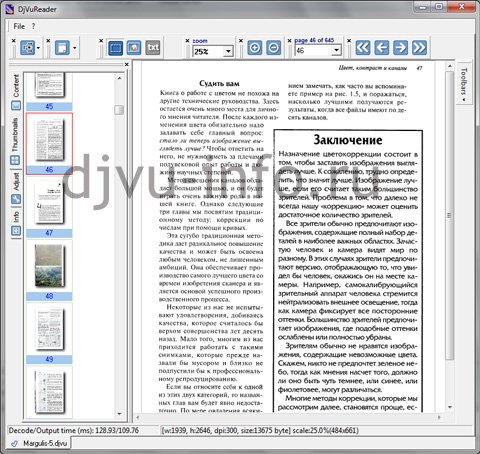Expand the layout mode dropdown arrow
Viewport: 480px width, 454px height.
pos(38,48)
